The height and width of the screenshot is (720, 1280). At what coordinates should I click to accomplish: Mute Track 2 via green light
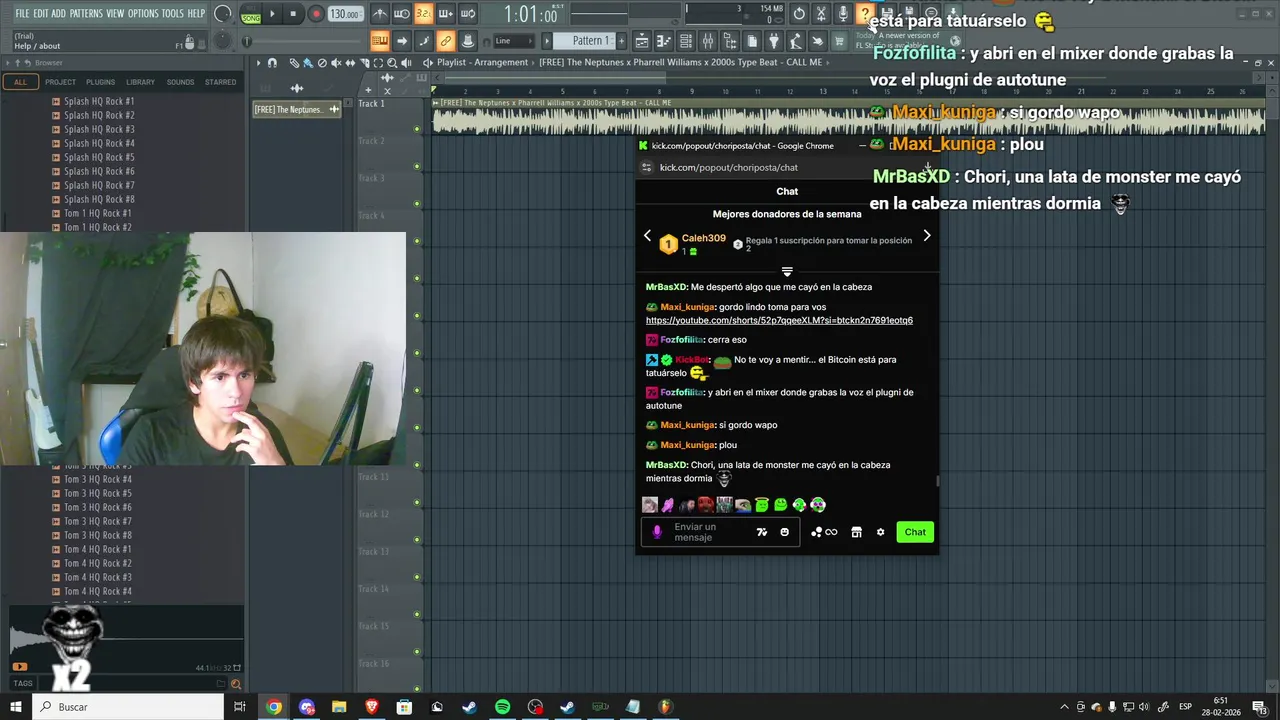click(x=417, y=166)
